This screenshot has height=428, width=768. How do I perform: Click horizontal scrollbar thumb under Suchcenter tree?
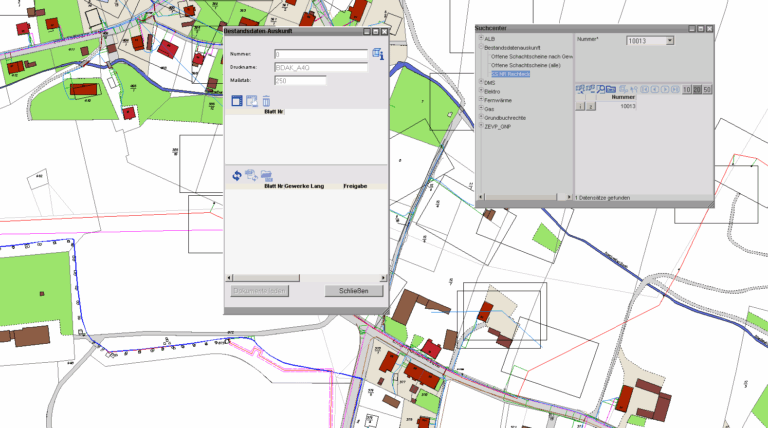(x=521, y=197)
